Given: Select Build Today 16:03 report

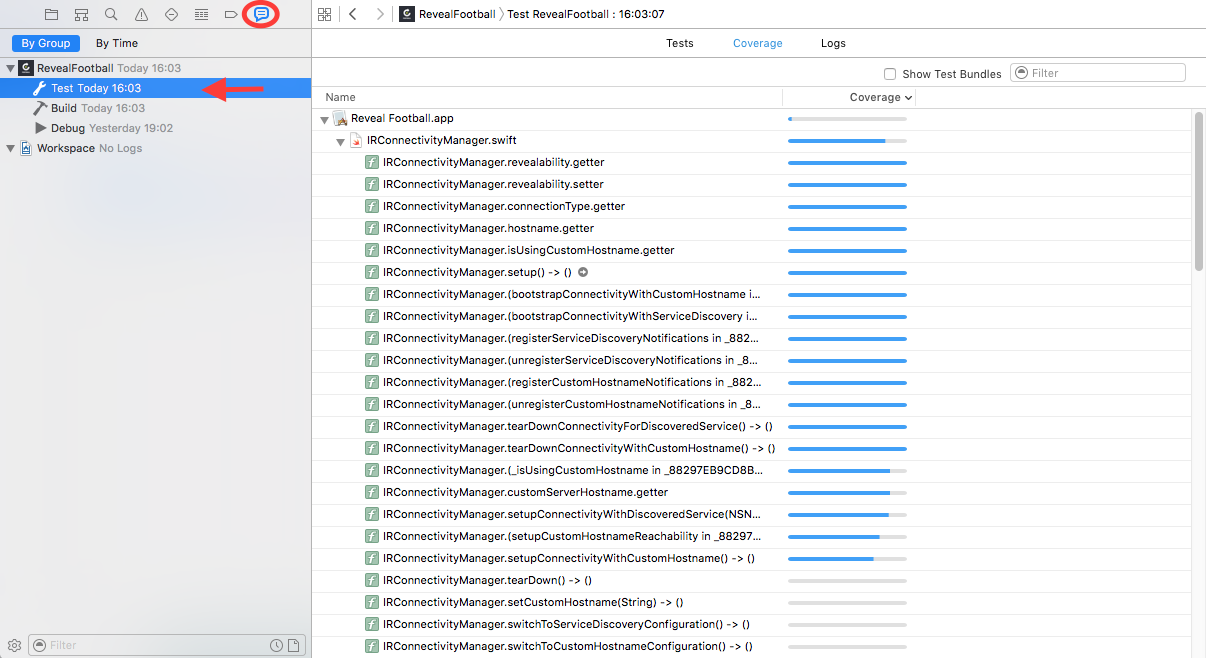Looking at the screenshot, I should 155,108.
